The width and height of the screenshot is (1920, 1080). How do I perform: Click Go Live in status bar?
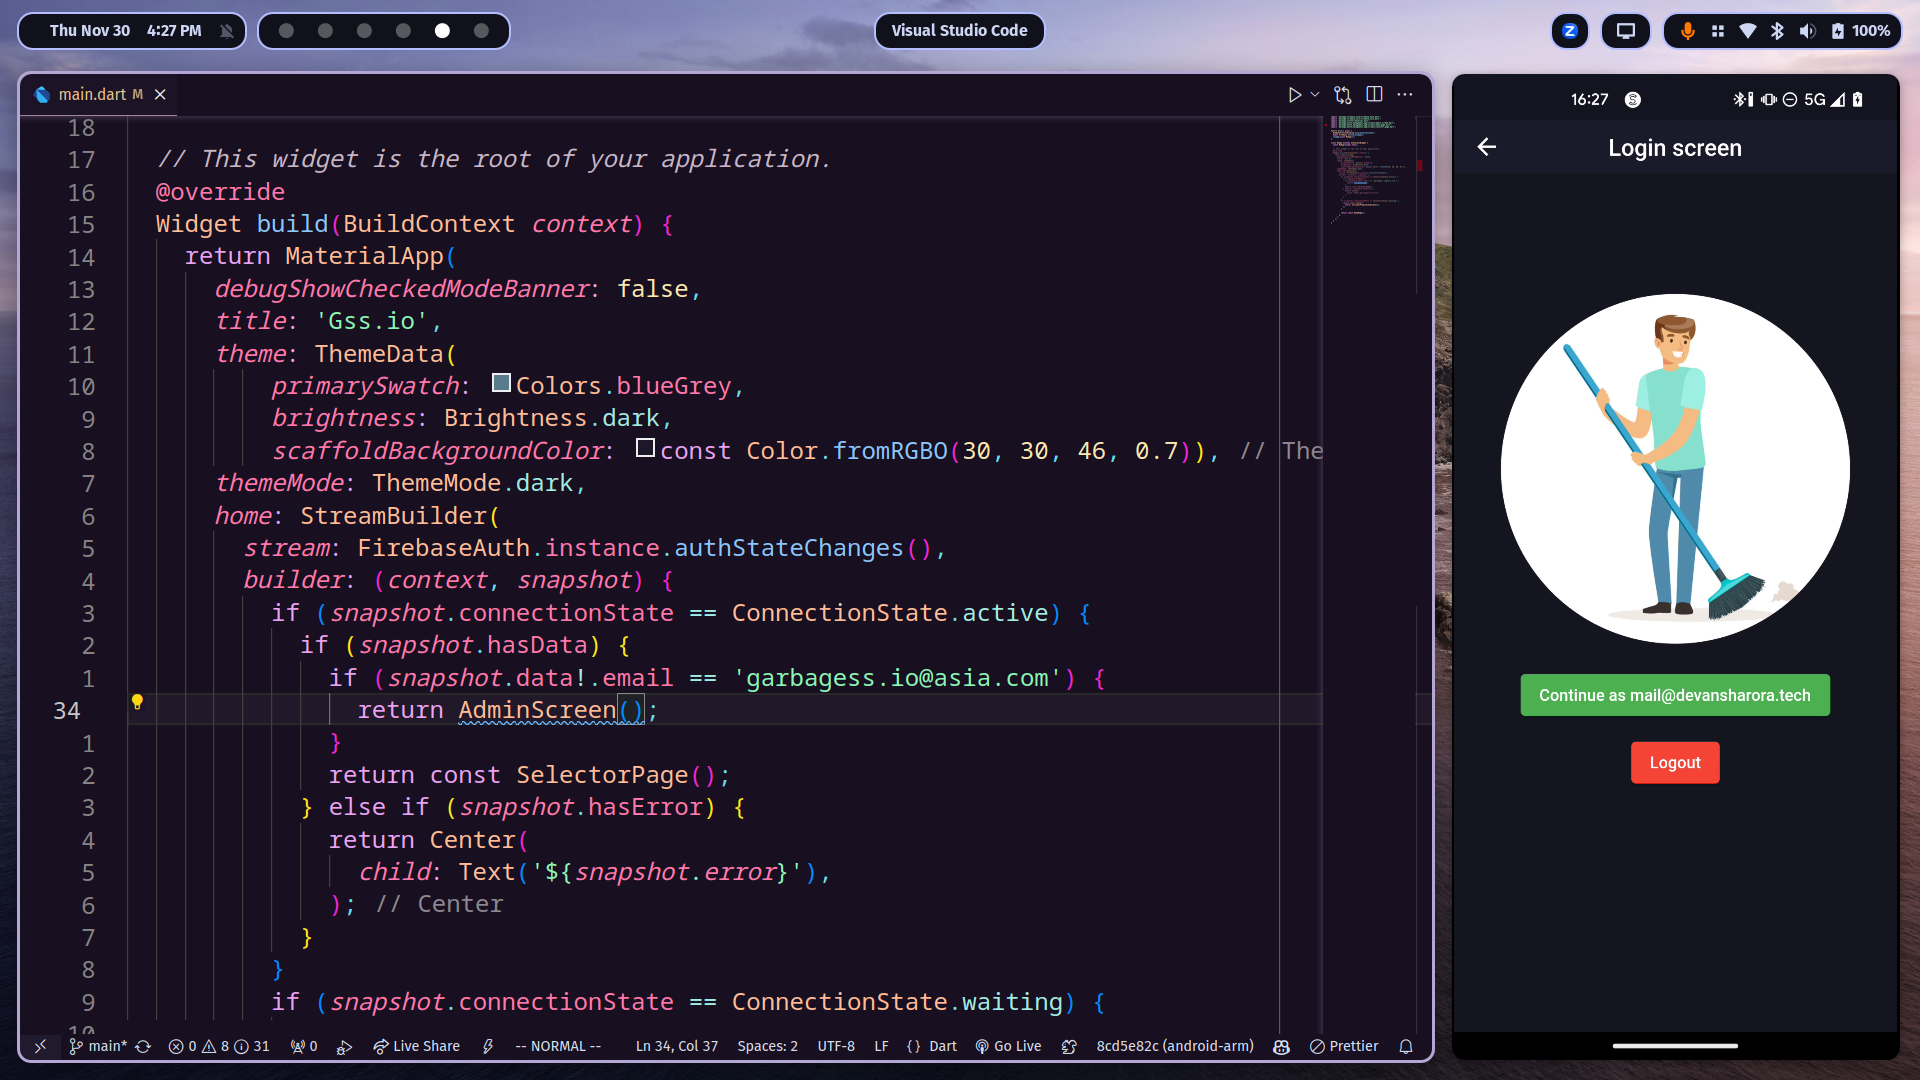point(1008,1046)
